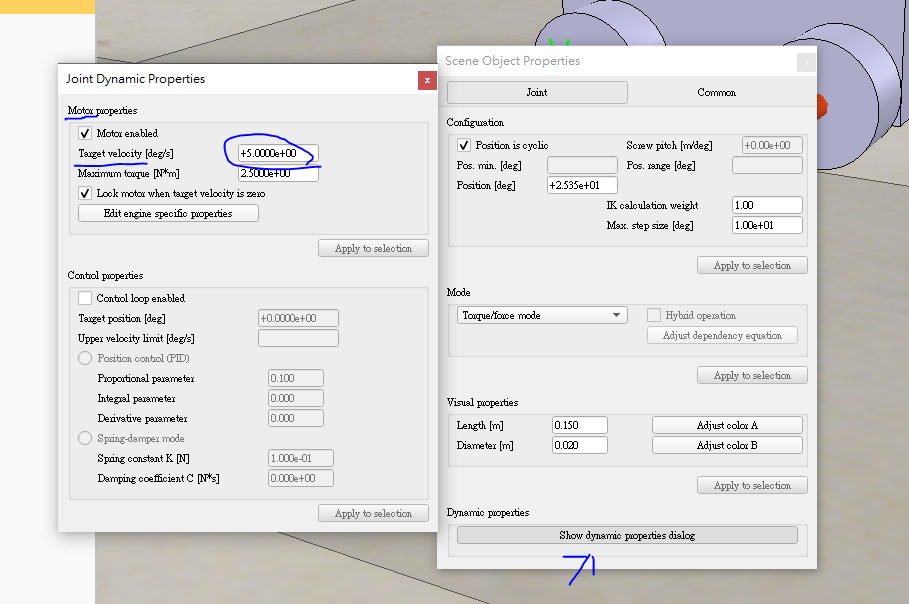Click Apply to selection under Motor properties
909x604 pixels.
click(373, 248)
